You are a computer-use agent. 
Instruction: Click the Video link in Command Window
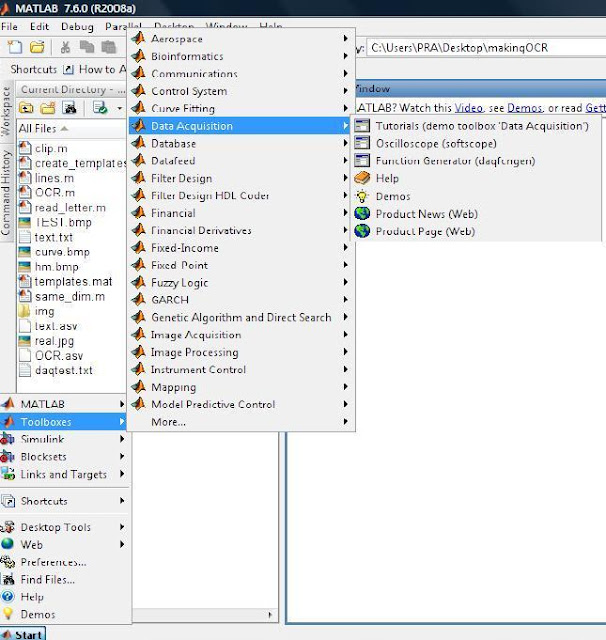(x=468, y=108)
